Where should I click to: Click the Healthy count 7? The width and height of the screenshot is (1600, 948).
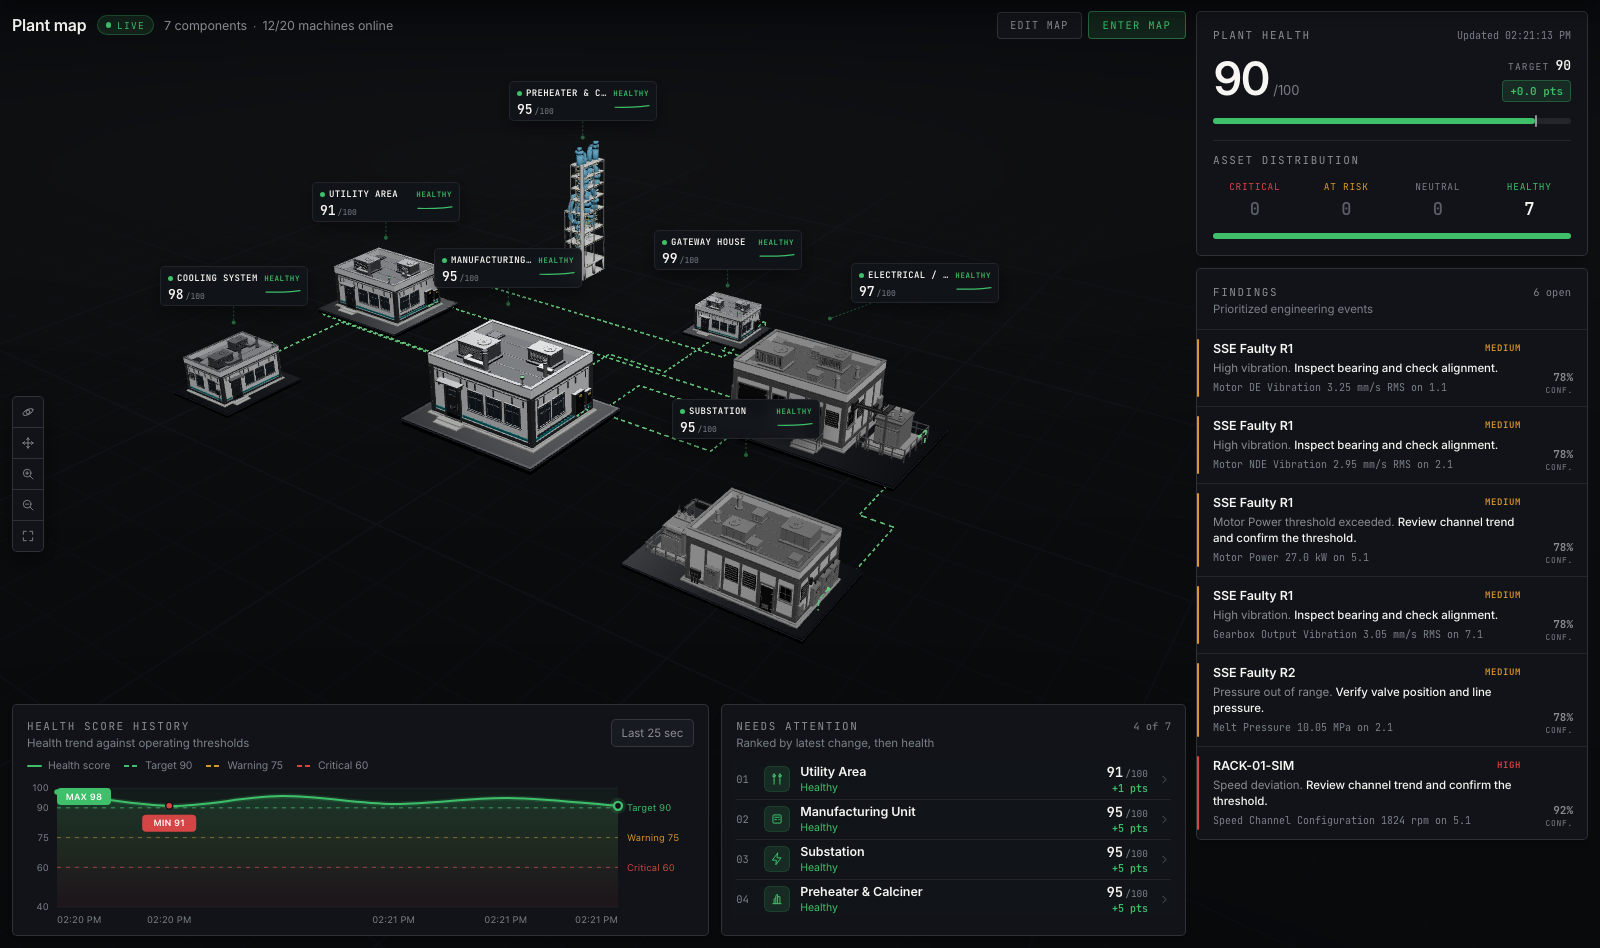pos(1529,209)
